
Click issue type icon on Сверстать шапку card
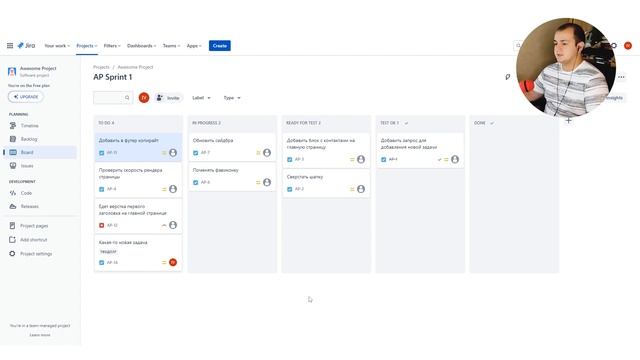(x=290, y=189)
